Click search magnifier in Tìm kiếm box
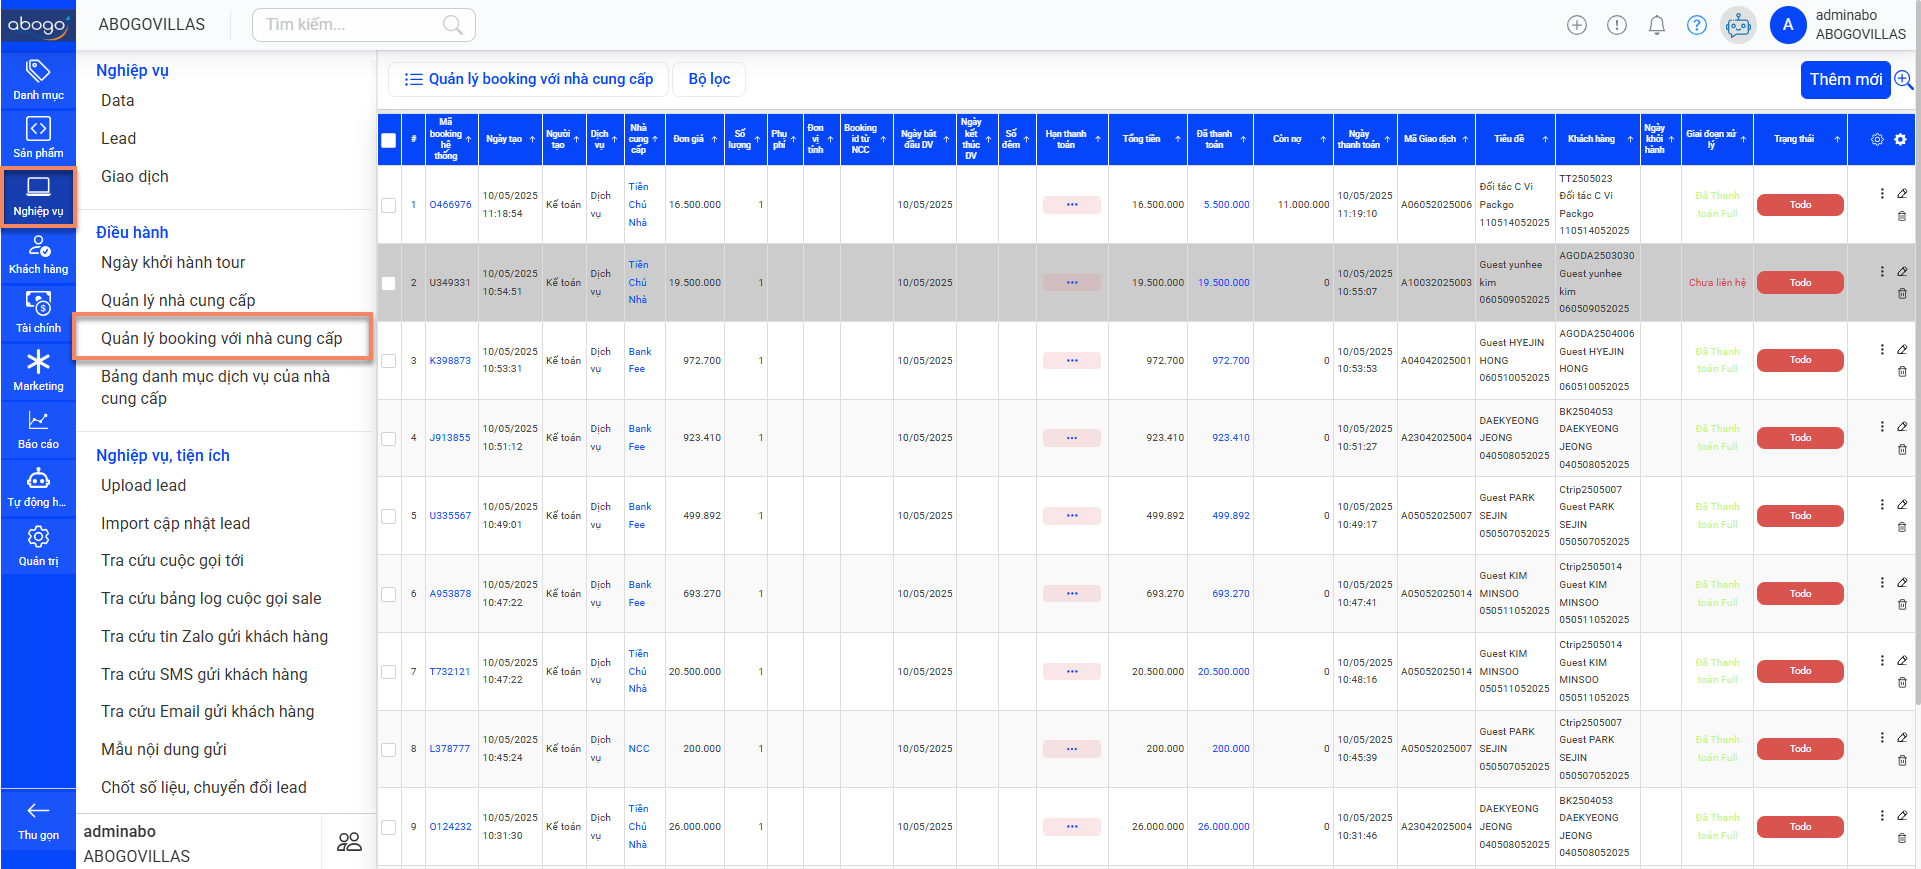 453,25
